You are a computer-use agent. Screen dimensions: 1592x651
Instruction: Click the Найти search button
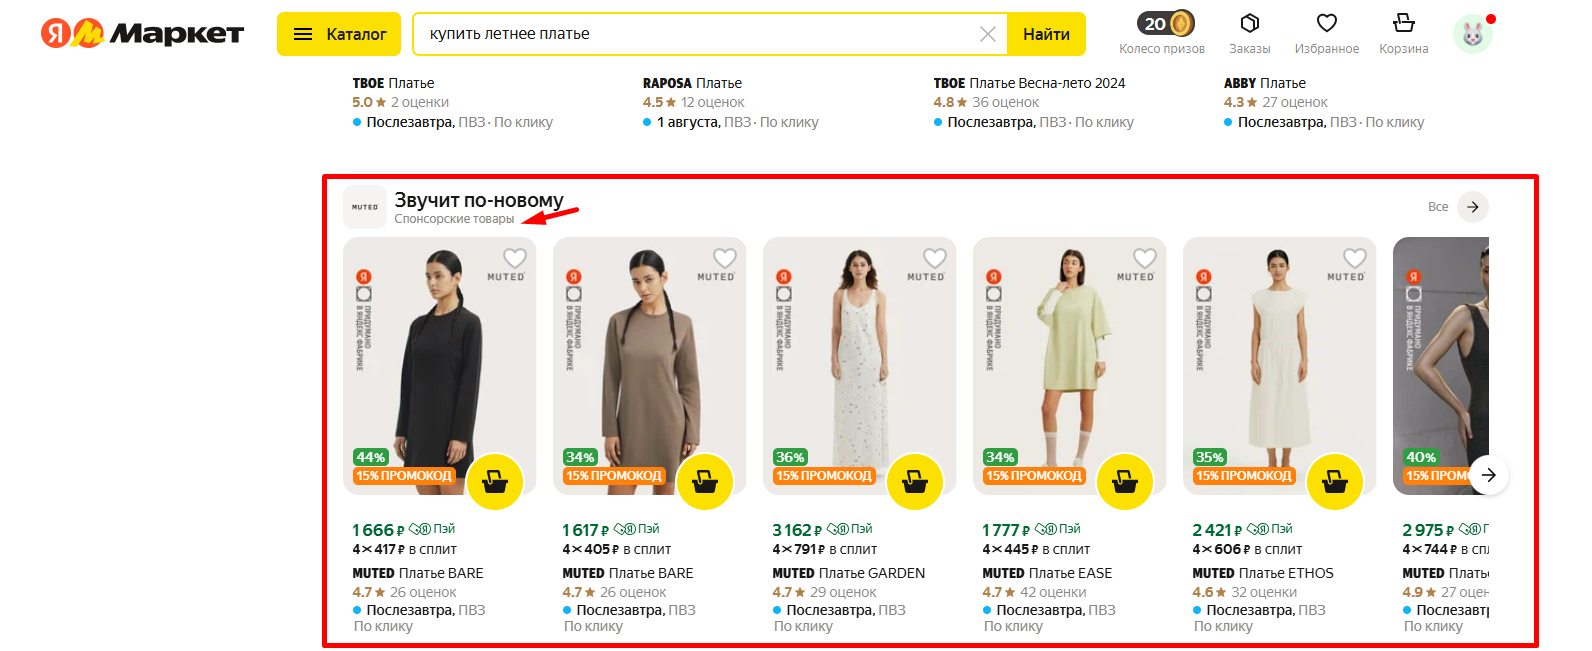point(1046,34)
